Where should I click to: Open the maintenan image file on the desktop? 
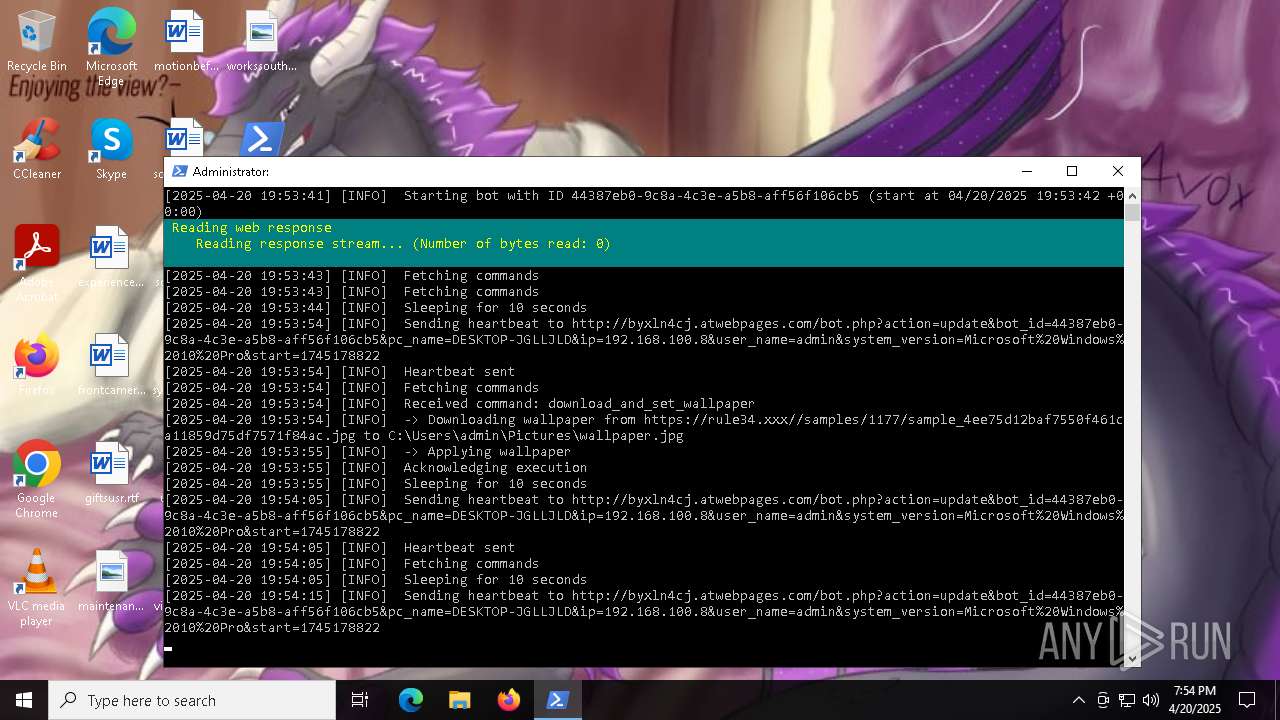(x=111, y=581)
